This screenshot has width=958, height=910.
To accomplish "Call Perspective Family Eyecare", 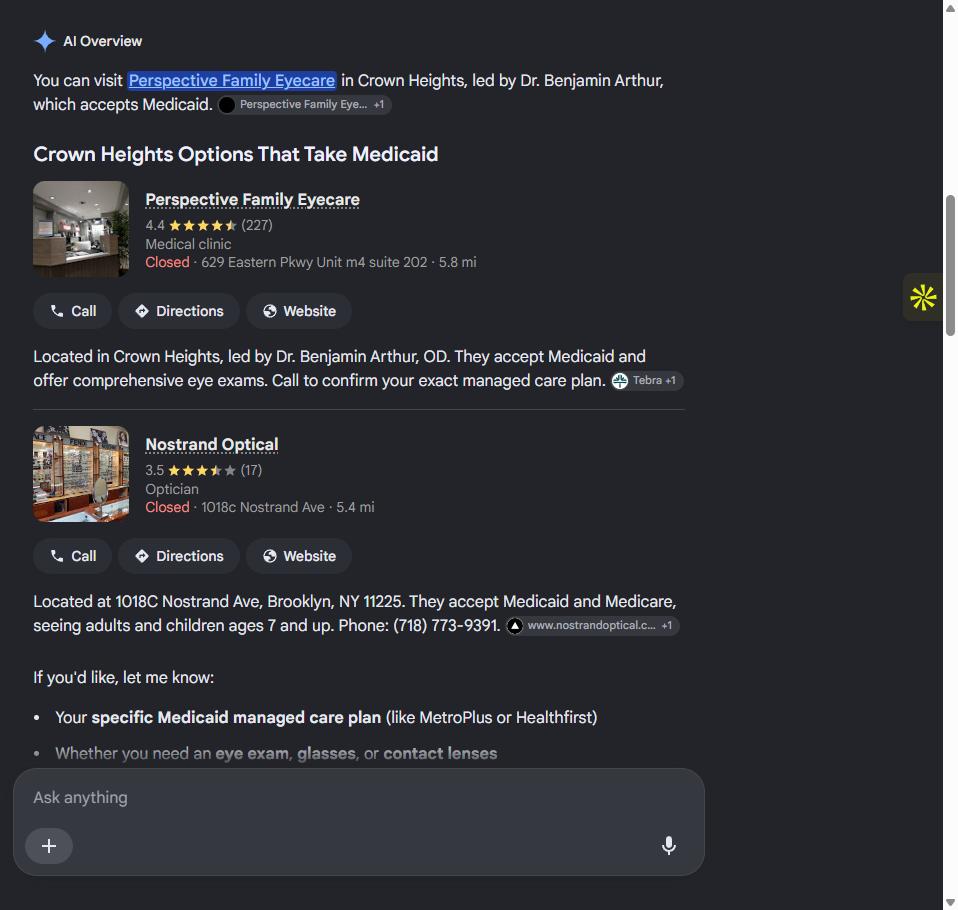I will click(x=73, y=311).
